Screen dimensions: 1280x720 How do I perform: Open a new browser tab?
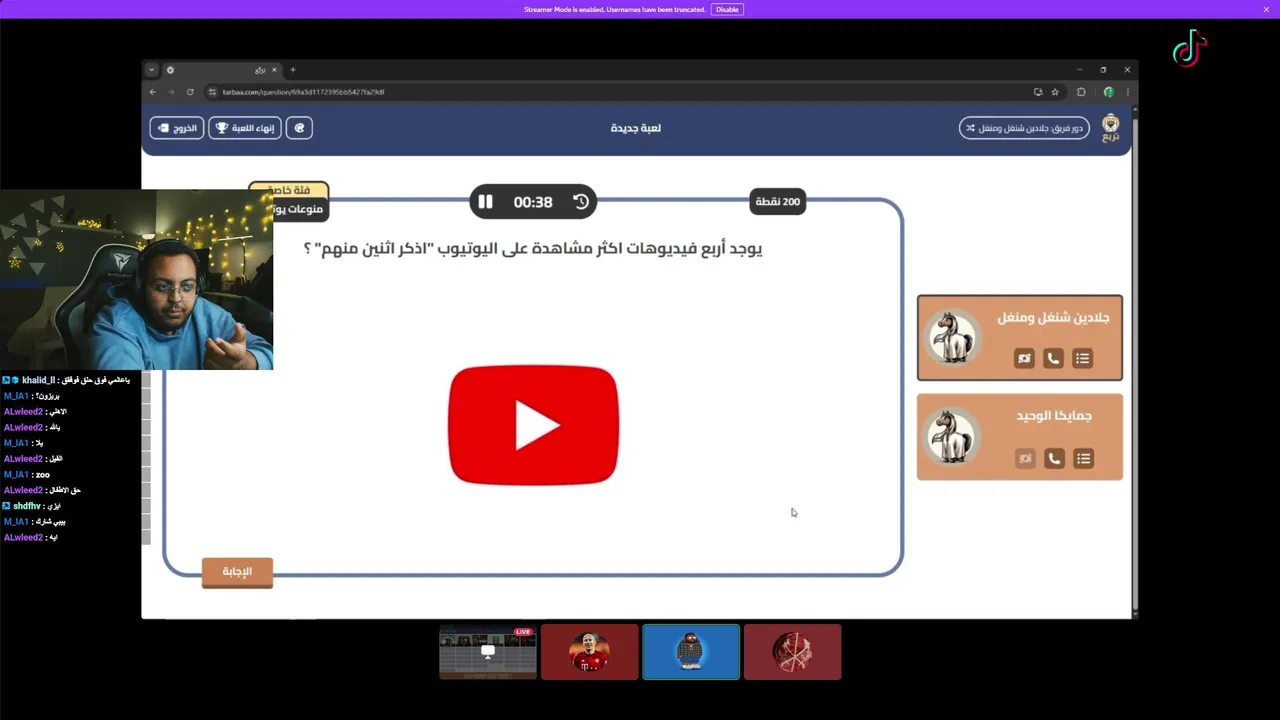coord(293,70)
